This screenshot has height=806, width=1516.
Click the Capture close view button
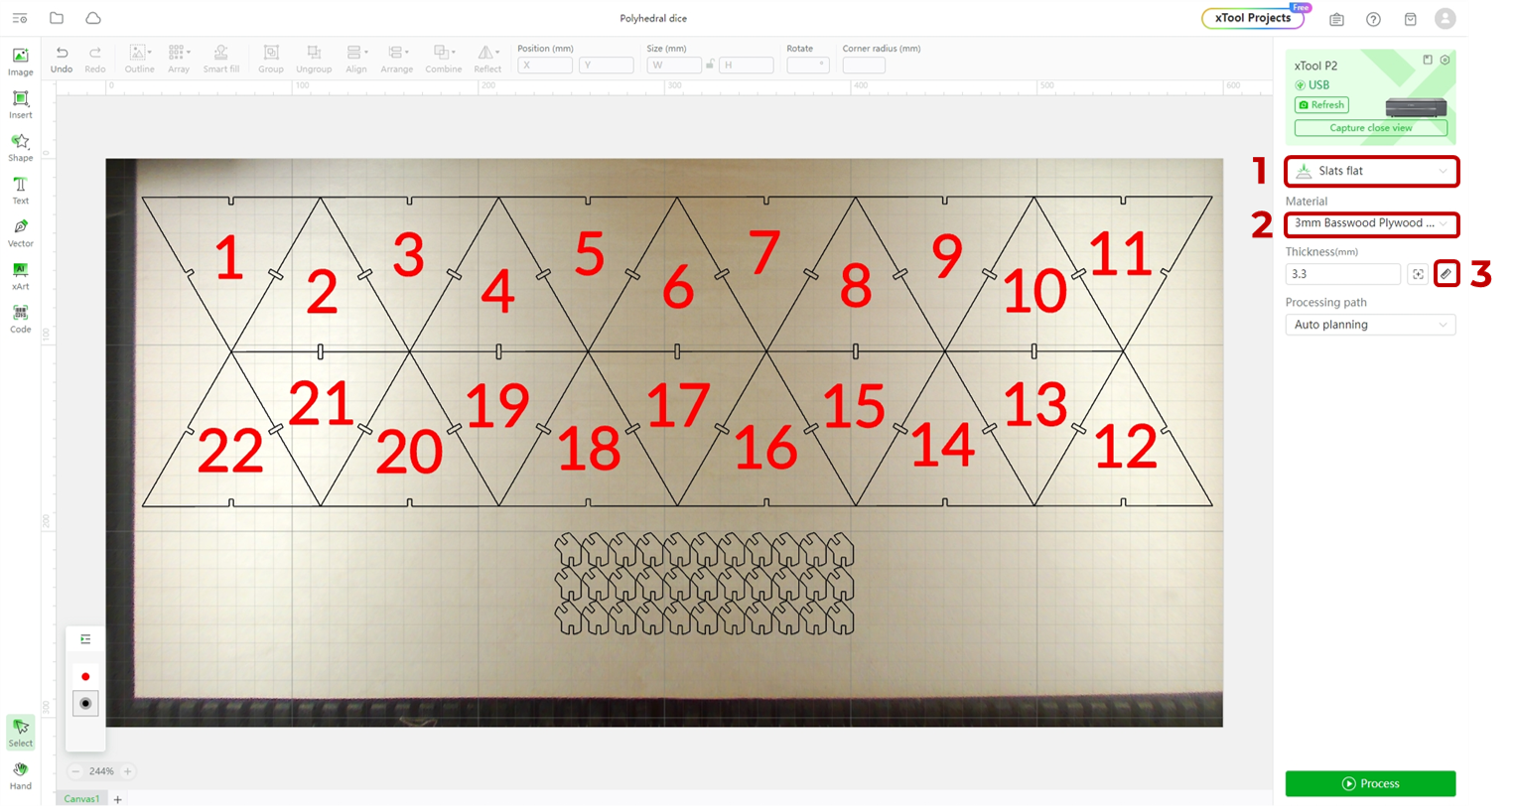point(1370,128)
